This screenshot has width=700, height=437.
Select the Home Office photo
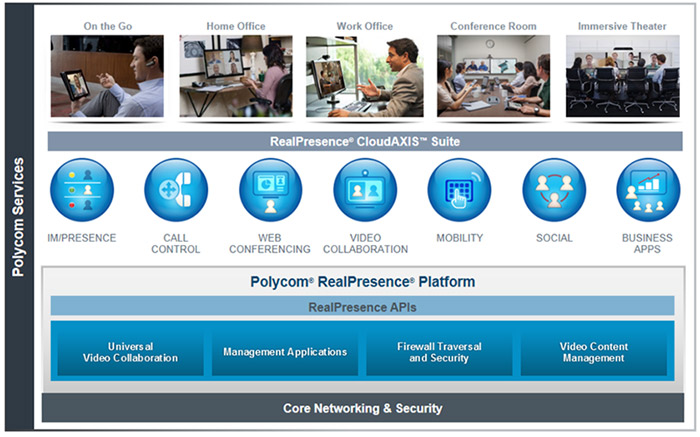click(236, 77)
